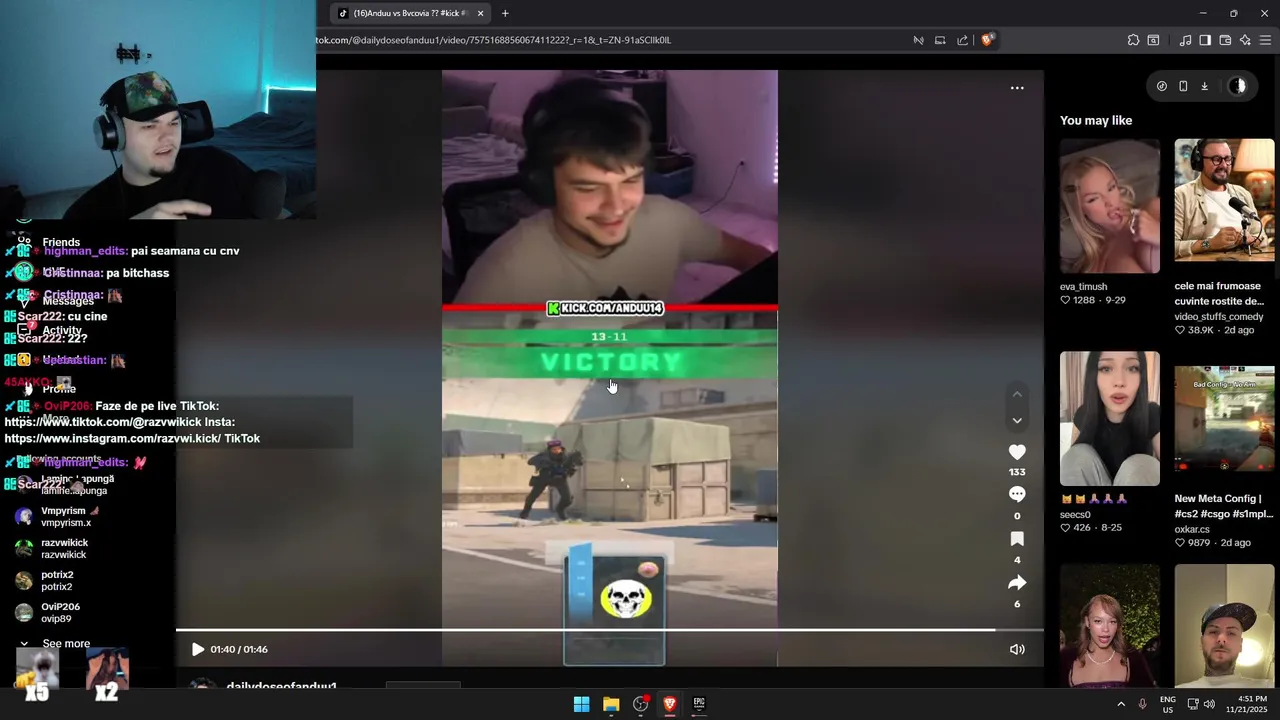Open the Windows Start menu

coord(581,704)
